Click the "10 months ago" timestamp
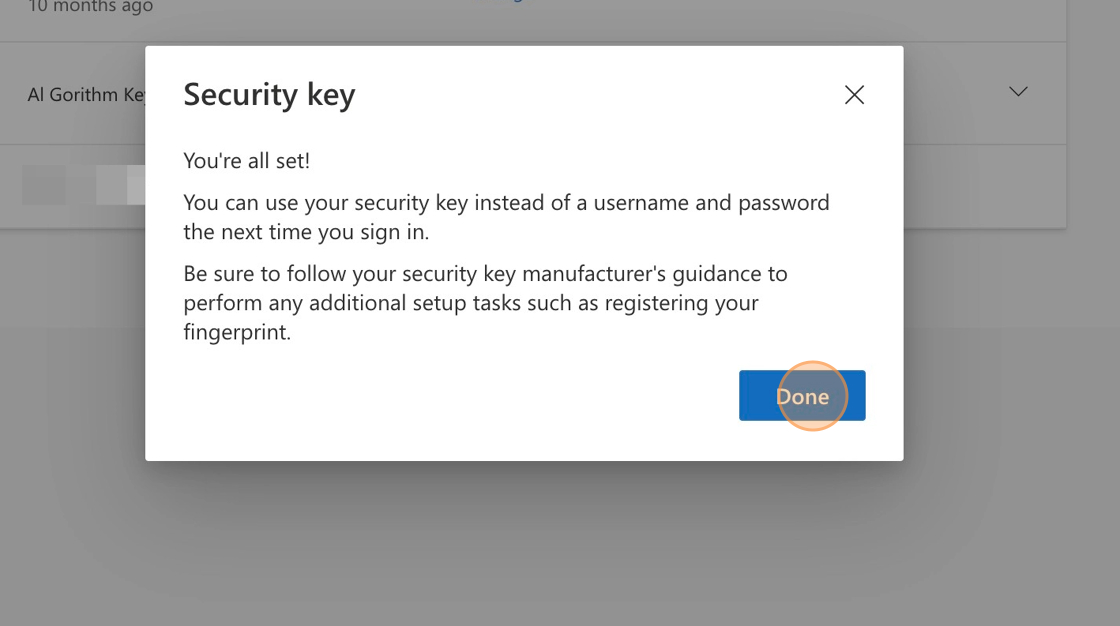Image resolution: width=1120 pixels, height=626 pixels. tap(90, 7)
